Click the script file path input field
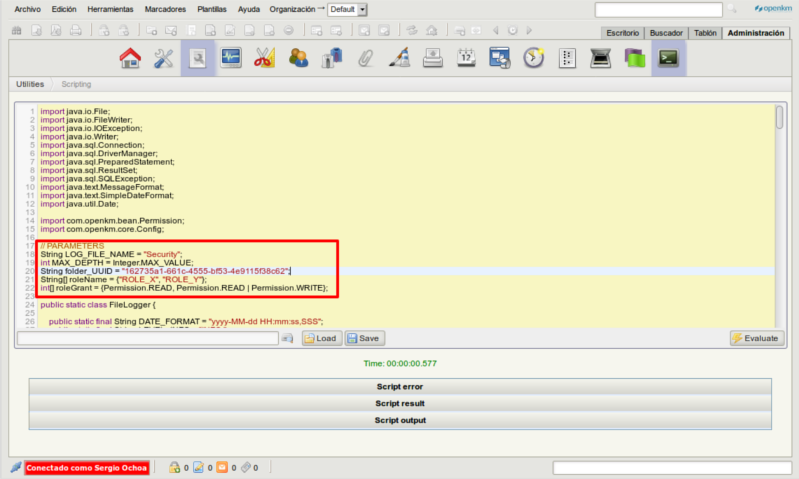 146,339
